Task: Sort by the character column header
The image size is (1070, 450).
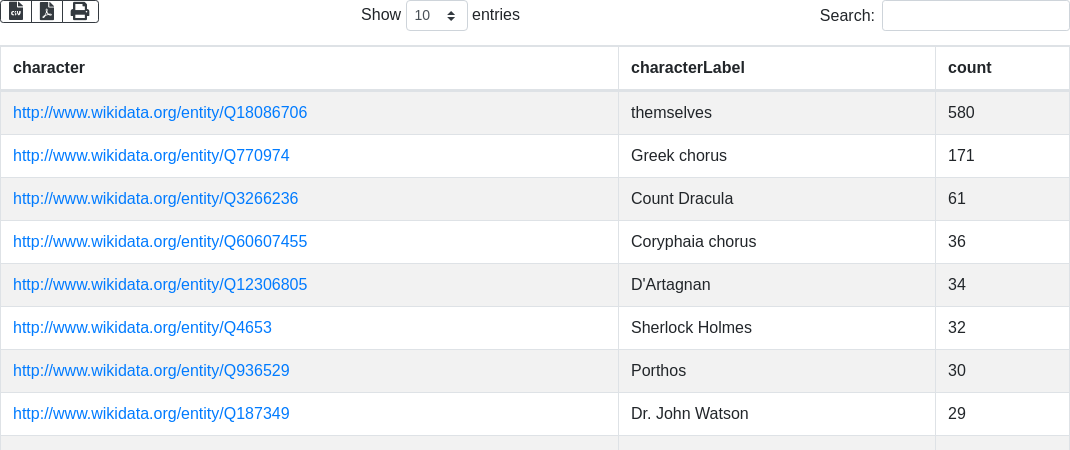Action: point(49,68)
